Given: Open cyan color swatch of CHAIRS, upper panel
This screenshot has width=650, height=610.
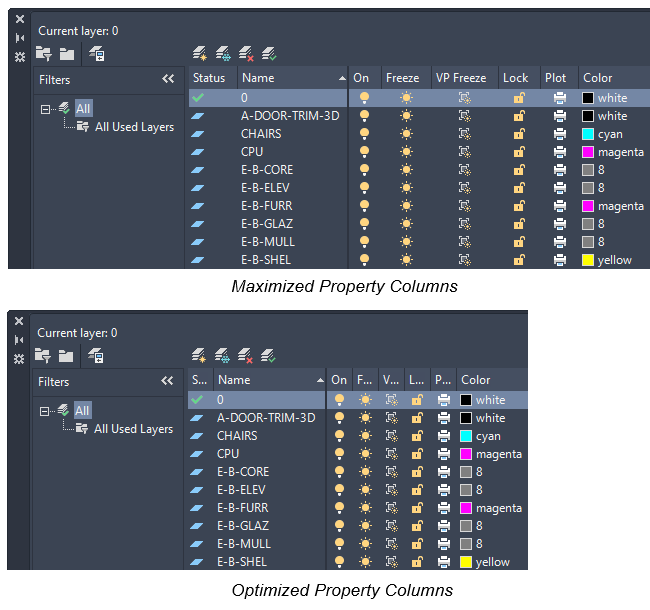Looking at the screenshot, I should [588, 134].
